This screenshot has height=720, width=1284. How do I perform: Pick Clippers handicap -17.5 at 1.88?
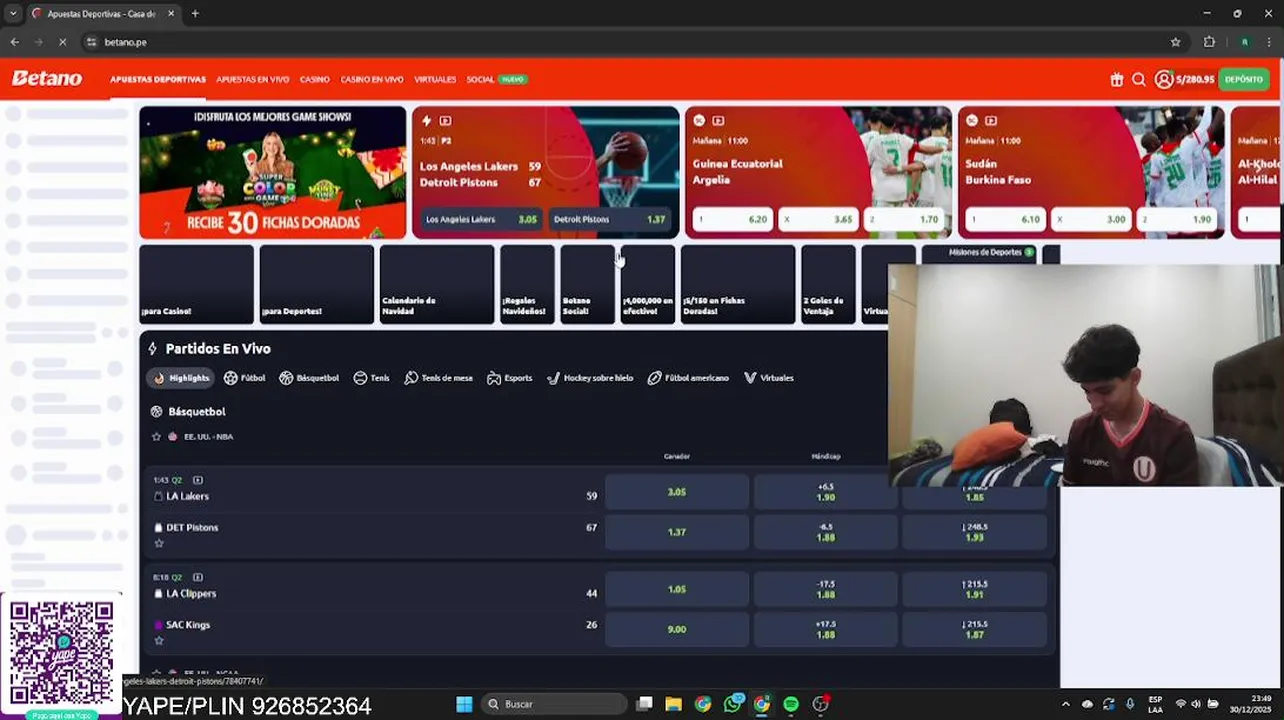point(825,589)
